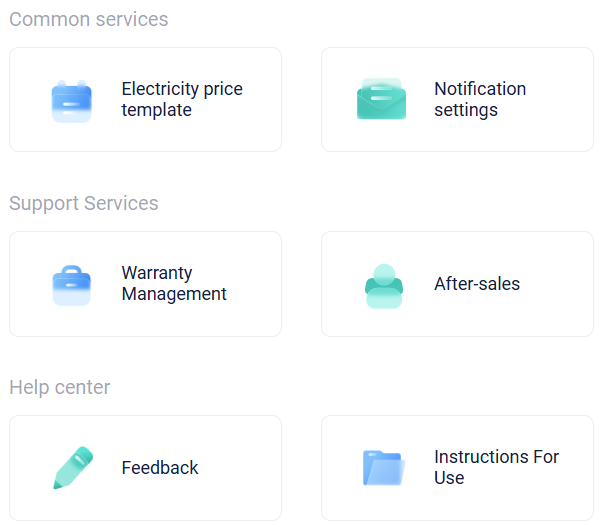Open the Feedback text label
Image resolution: width=602 pixels, height=529 pixels.
[x=160, y=468]
